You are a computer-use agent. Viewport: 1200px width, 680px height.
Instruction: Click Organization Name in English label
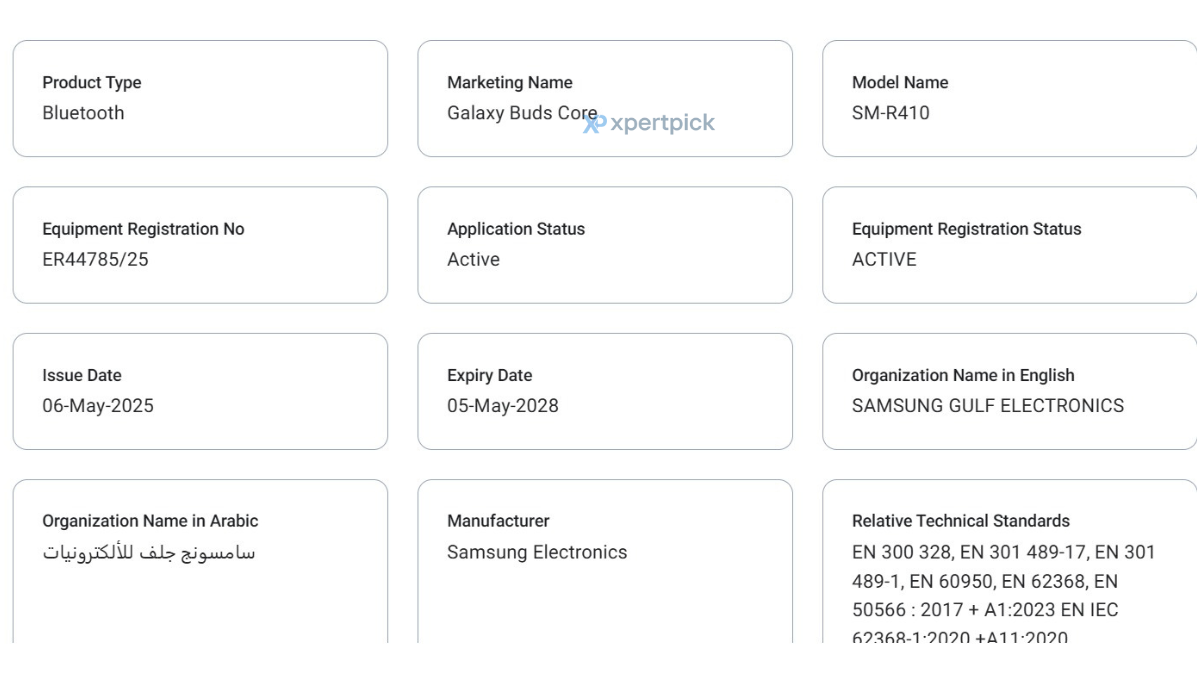(x=963, y=376)
